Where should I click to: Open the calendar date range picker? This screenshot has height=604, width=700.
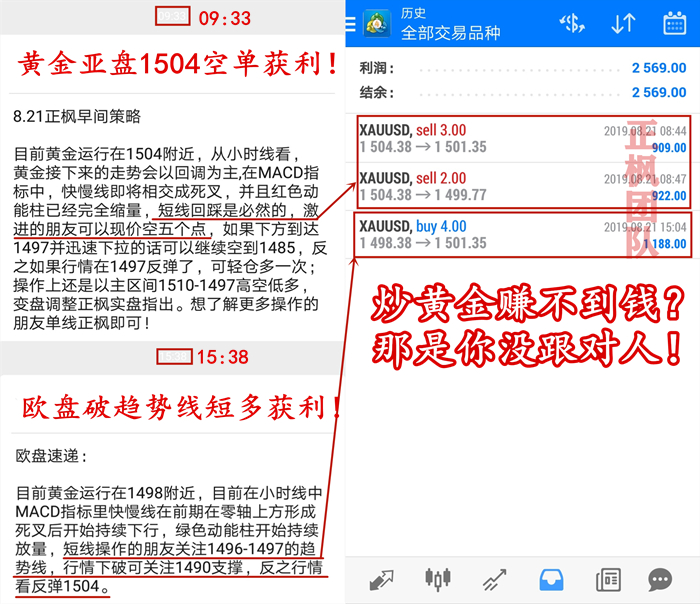675,23
